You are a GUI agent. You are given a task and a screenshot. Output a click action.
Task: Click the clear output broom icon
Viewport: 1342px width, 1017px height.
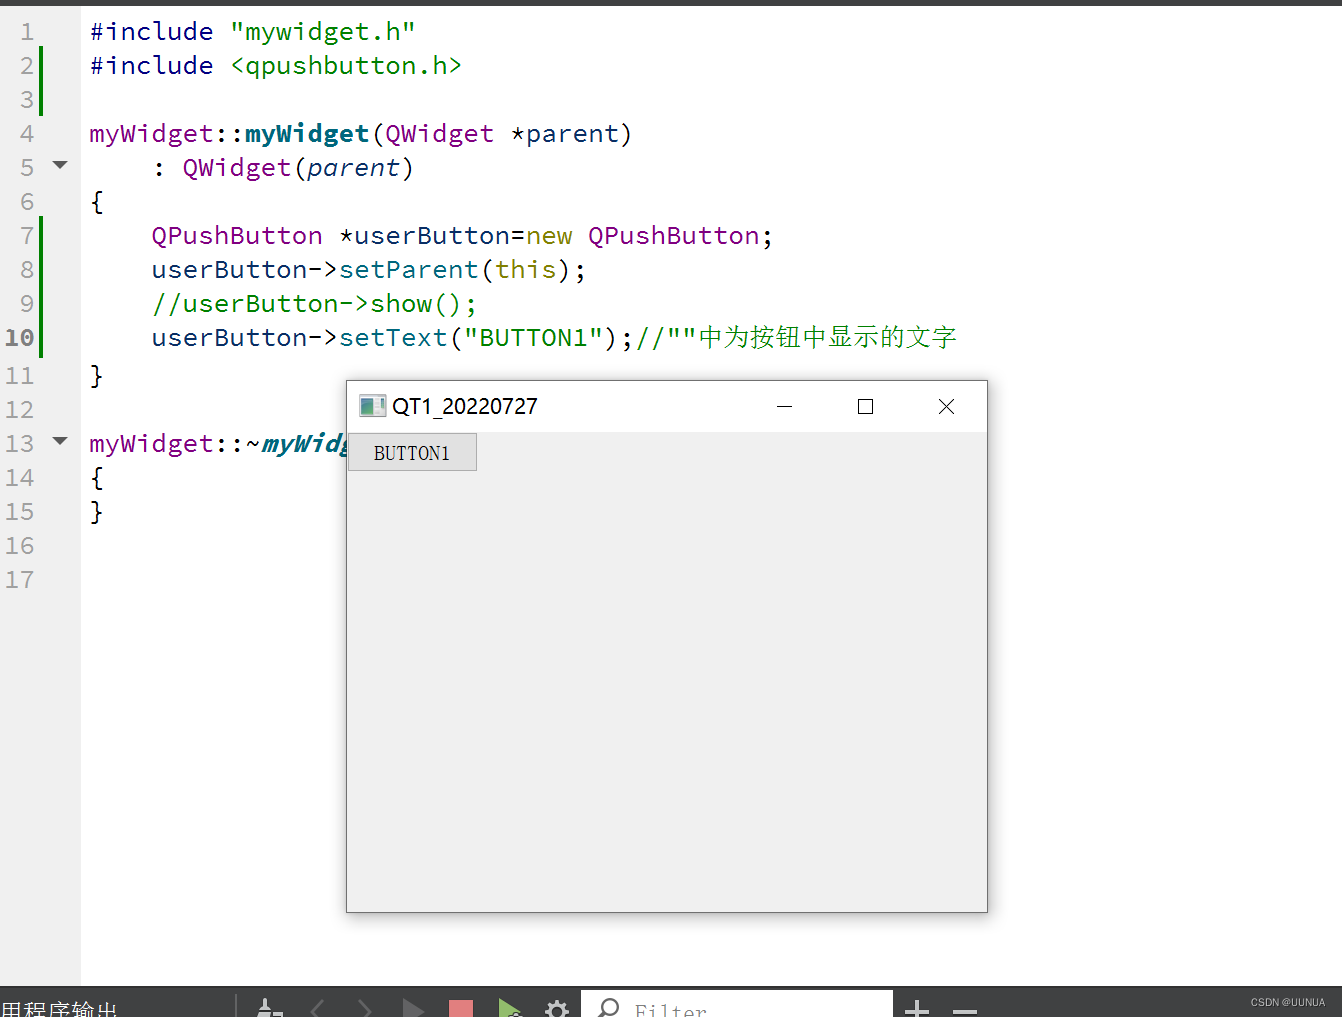coord(269,1007)
